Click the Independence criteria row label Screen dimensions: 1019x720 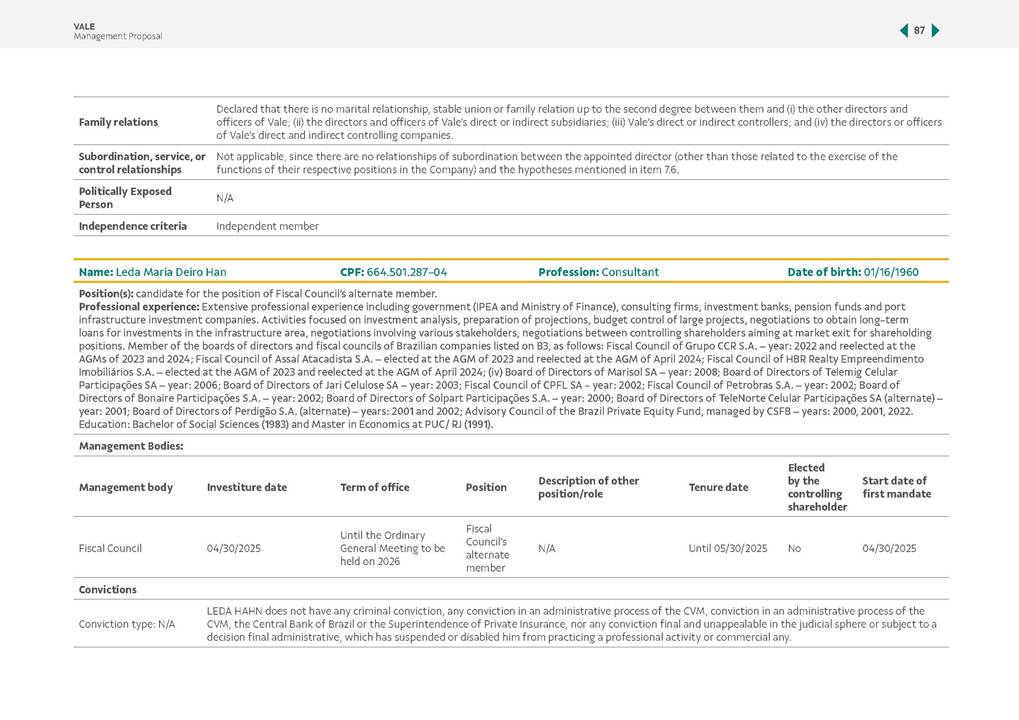click(132, 226)
